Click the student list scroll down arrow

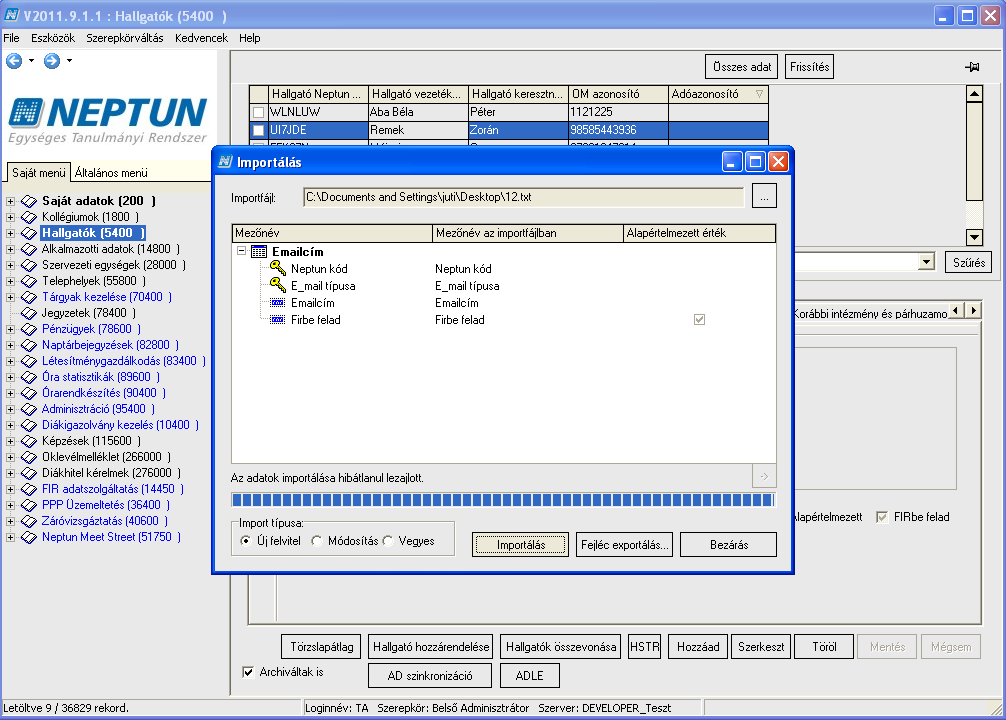[x=975, y=237]
